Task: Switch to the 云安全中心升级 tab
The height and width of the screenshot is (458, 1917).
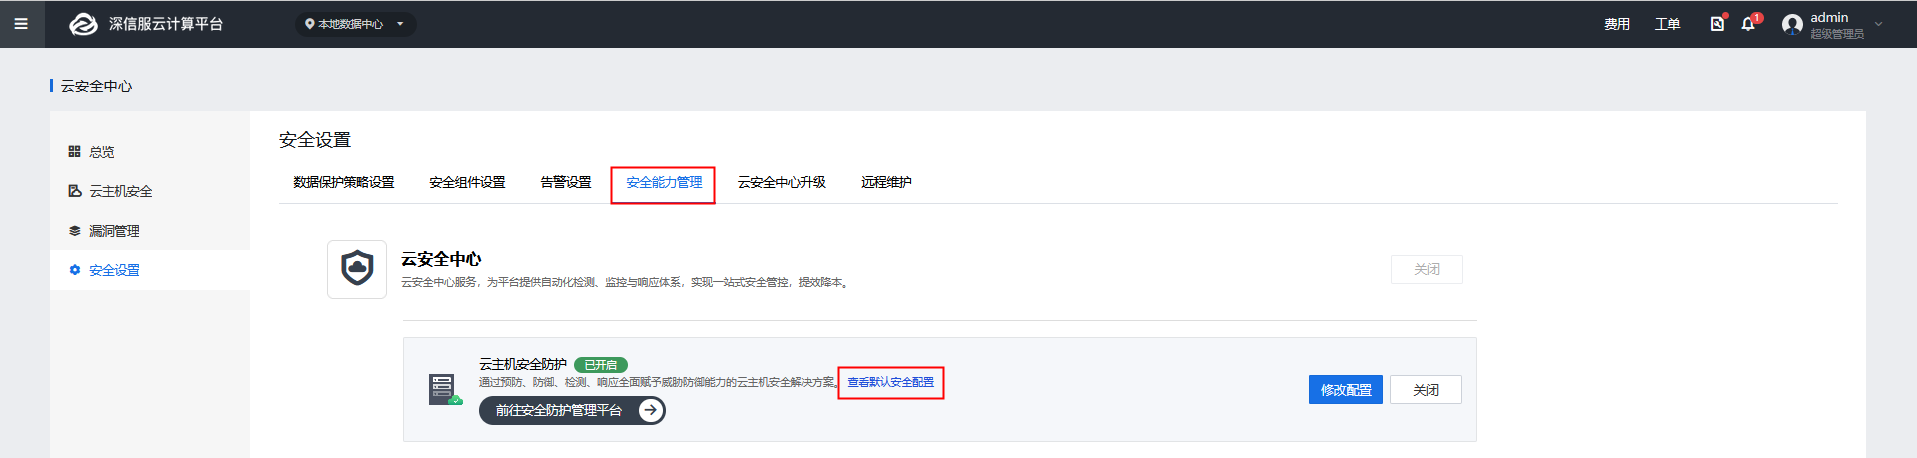Action: click(x=782, y=182)
